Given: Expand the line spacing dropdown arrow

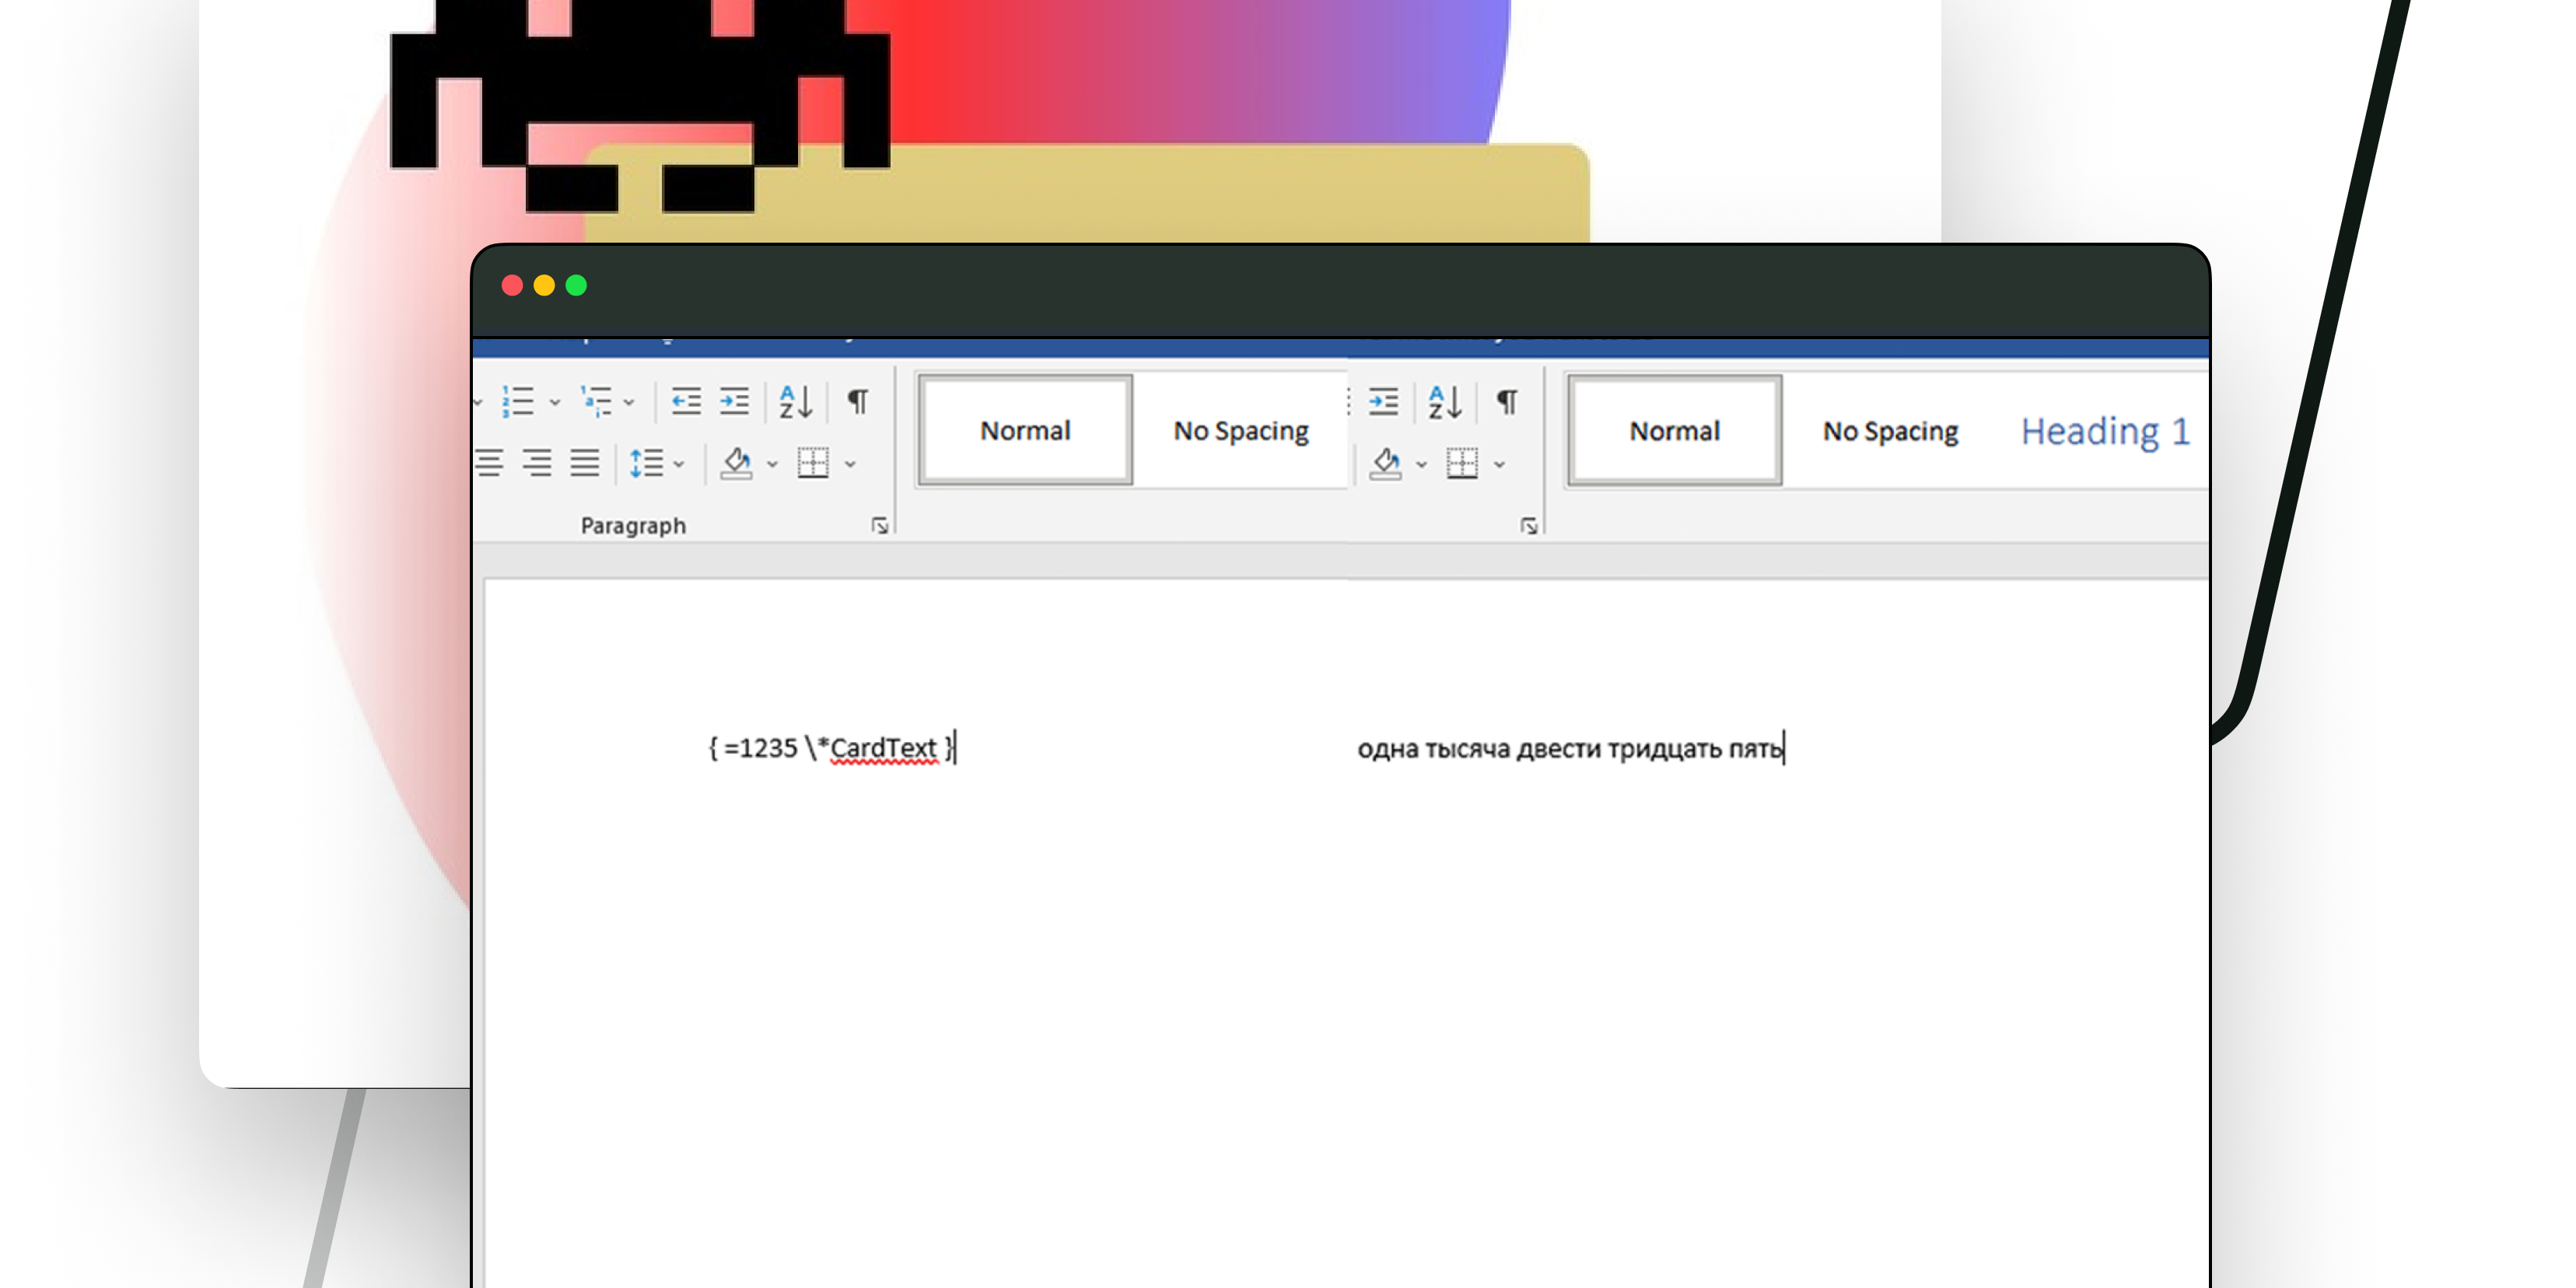Looking at the screenshot, I should (679, 464).
